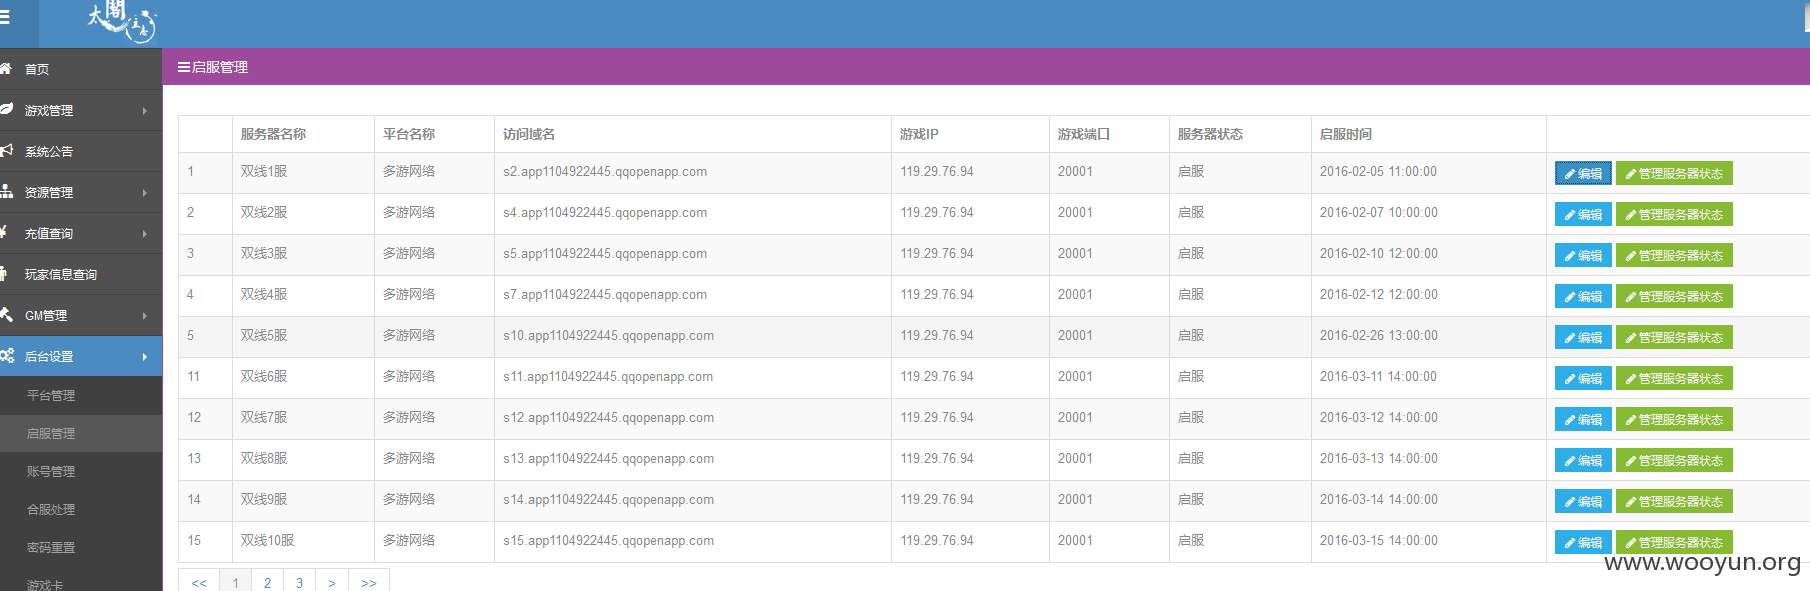The image size is (1810, 591).
Task: Collapse the 后台设置 submenu arrow
Action: pyautogui.click(x=145, y=357)
